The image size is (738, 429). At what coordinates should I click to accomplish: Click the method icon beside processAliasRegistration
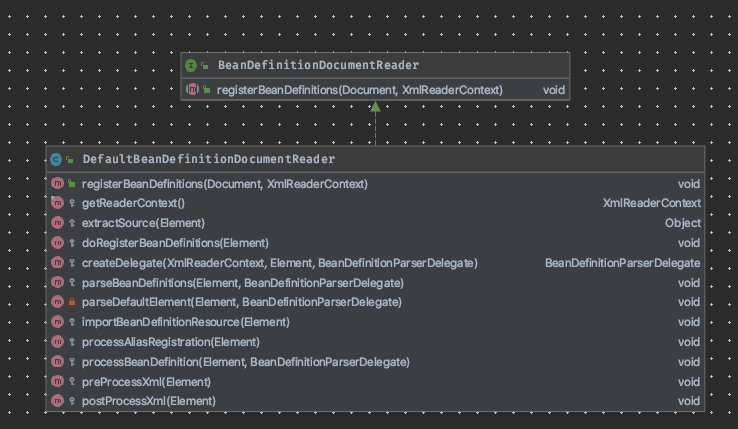tap(57, 341)
